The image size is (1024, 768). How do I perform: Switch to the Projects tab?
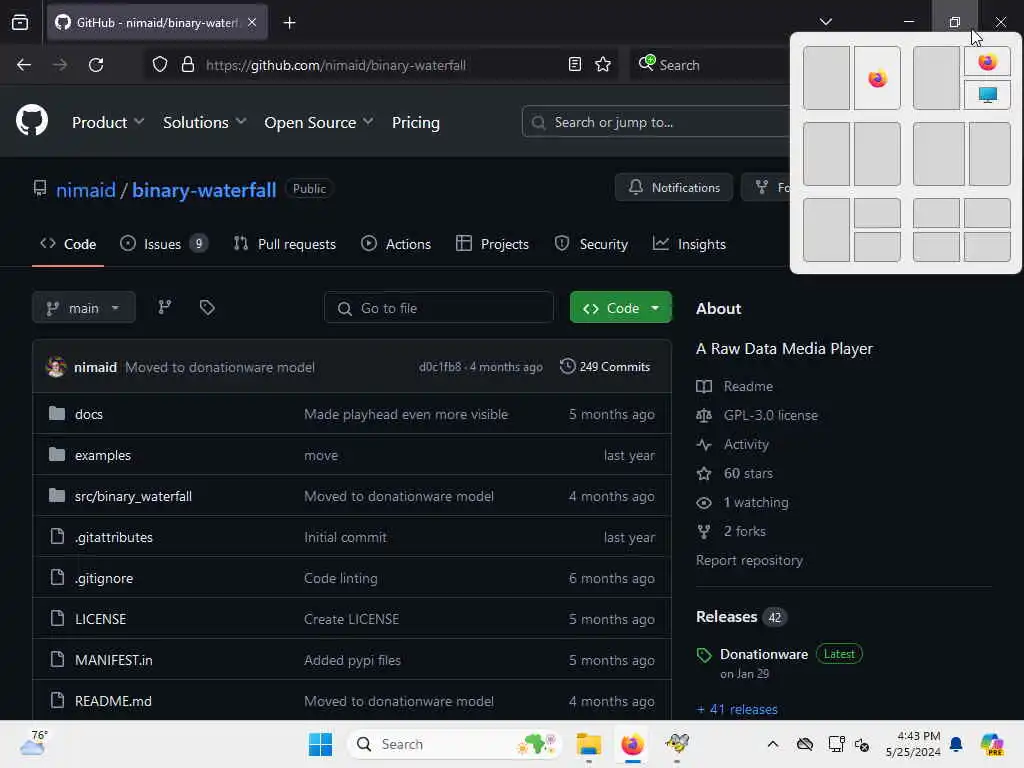pos(492,244)
